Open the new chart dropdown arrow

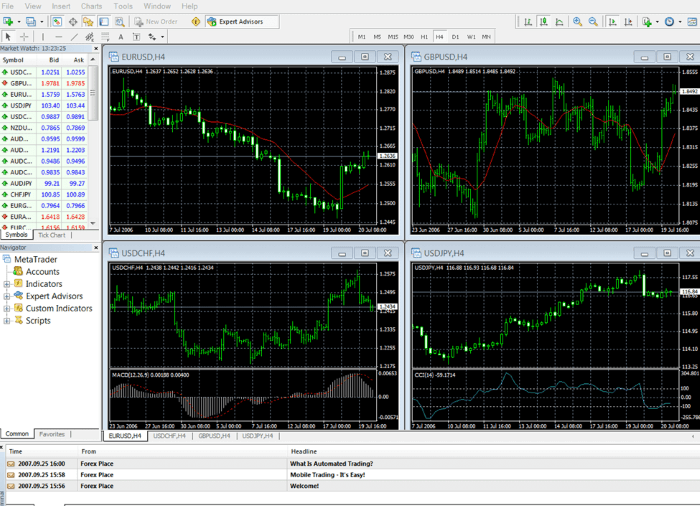[19, 21]
